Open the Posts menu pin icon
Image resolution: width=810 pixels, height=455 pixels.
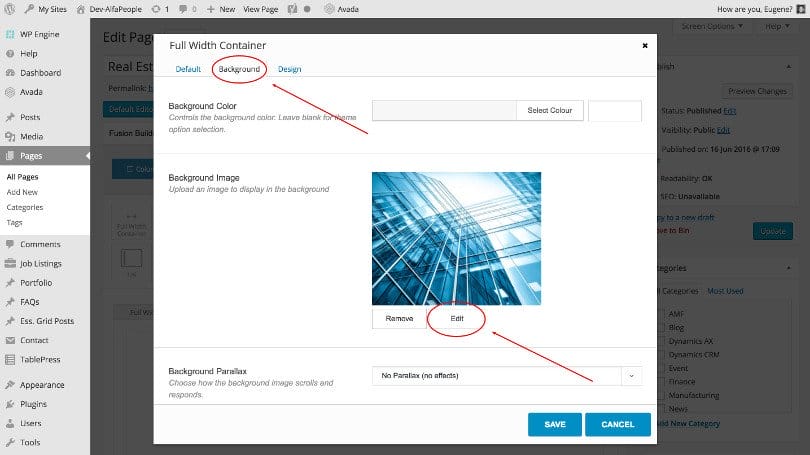click(x=9, y=117)
